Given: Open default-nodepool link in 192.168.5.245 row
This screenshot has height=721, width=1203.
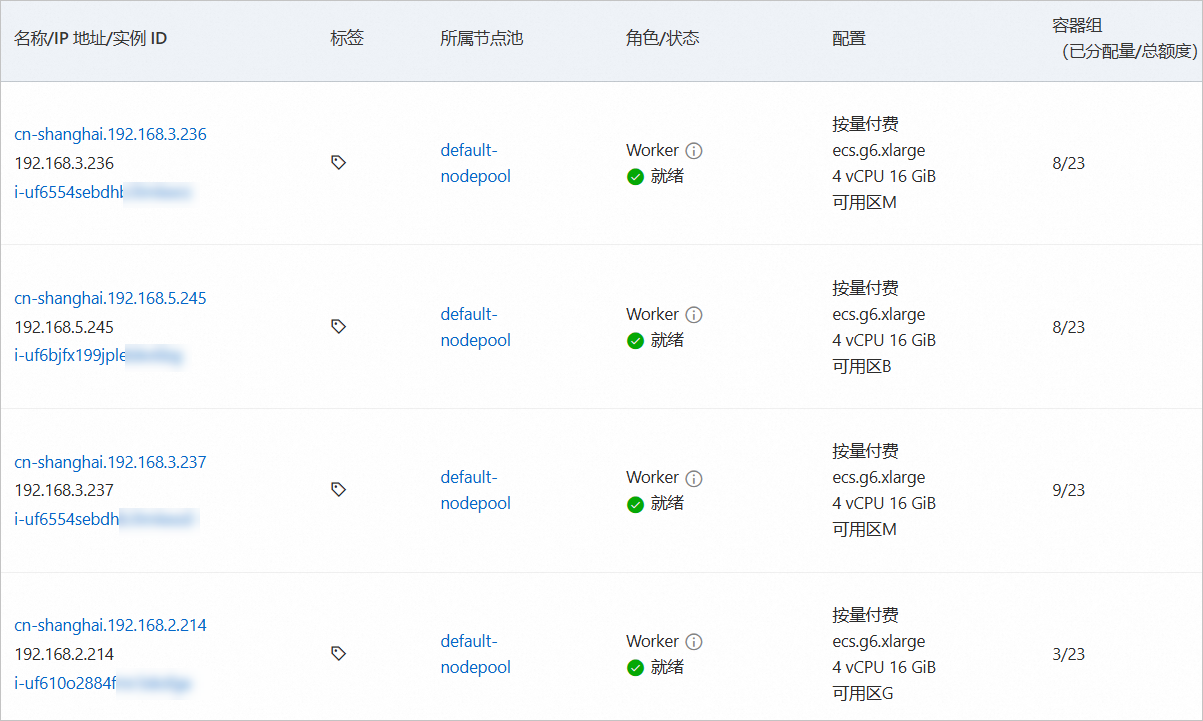Looking at the screenshot, I should pyautogui.click(x=476, y=327).
